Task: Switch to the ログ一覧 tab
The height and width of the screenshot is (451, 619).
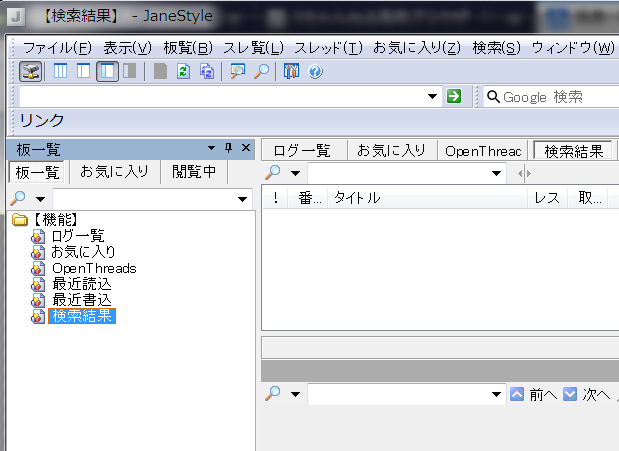Action: tap(302, 151)
